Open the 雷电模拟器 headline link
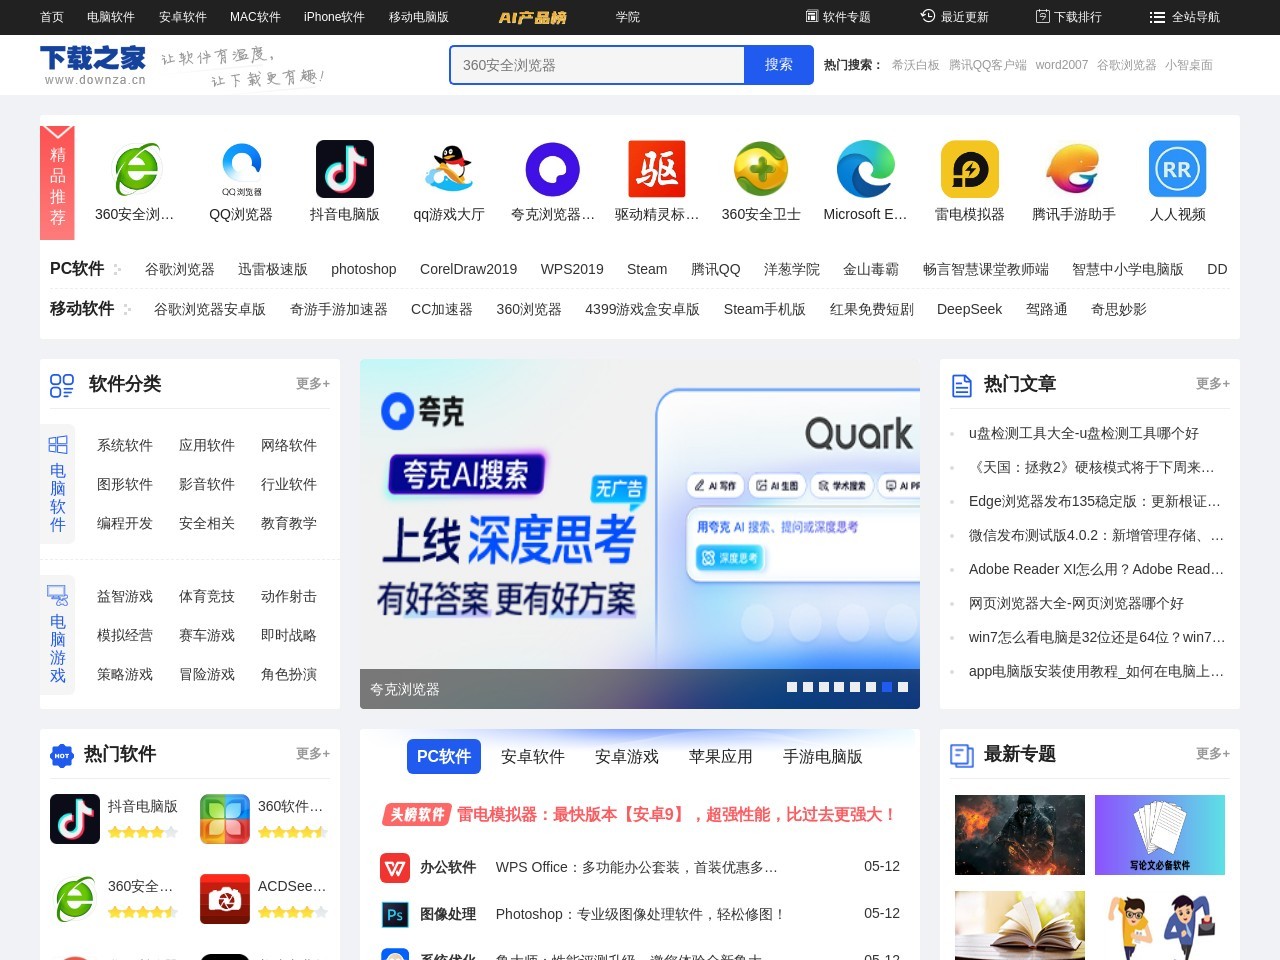The width and height of the screenshot is (1280, 960). point(676,814)
